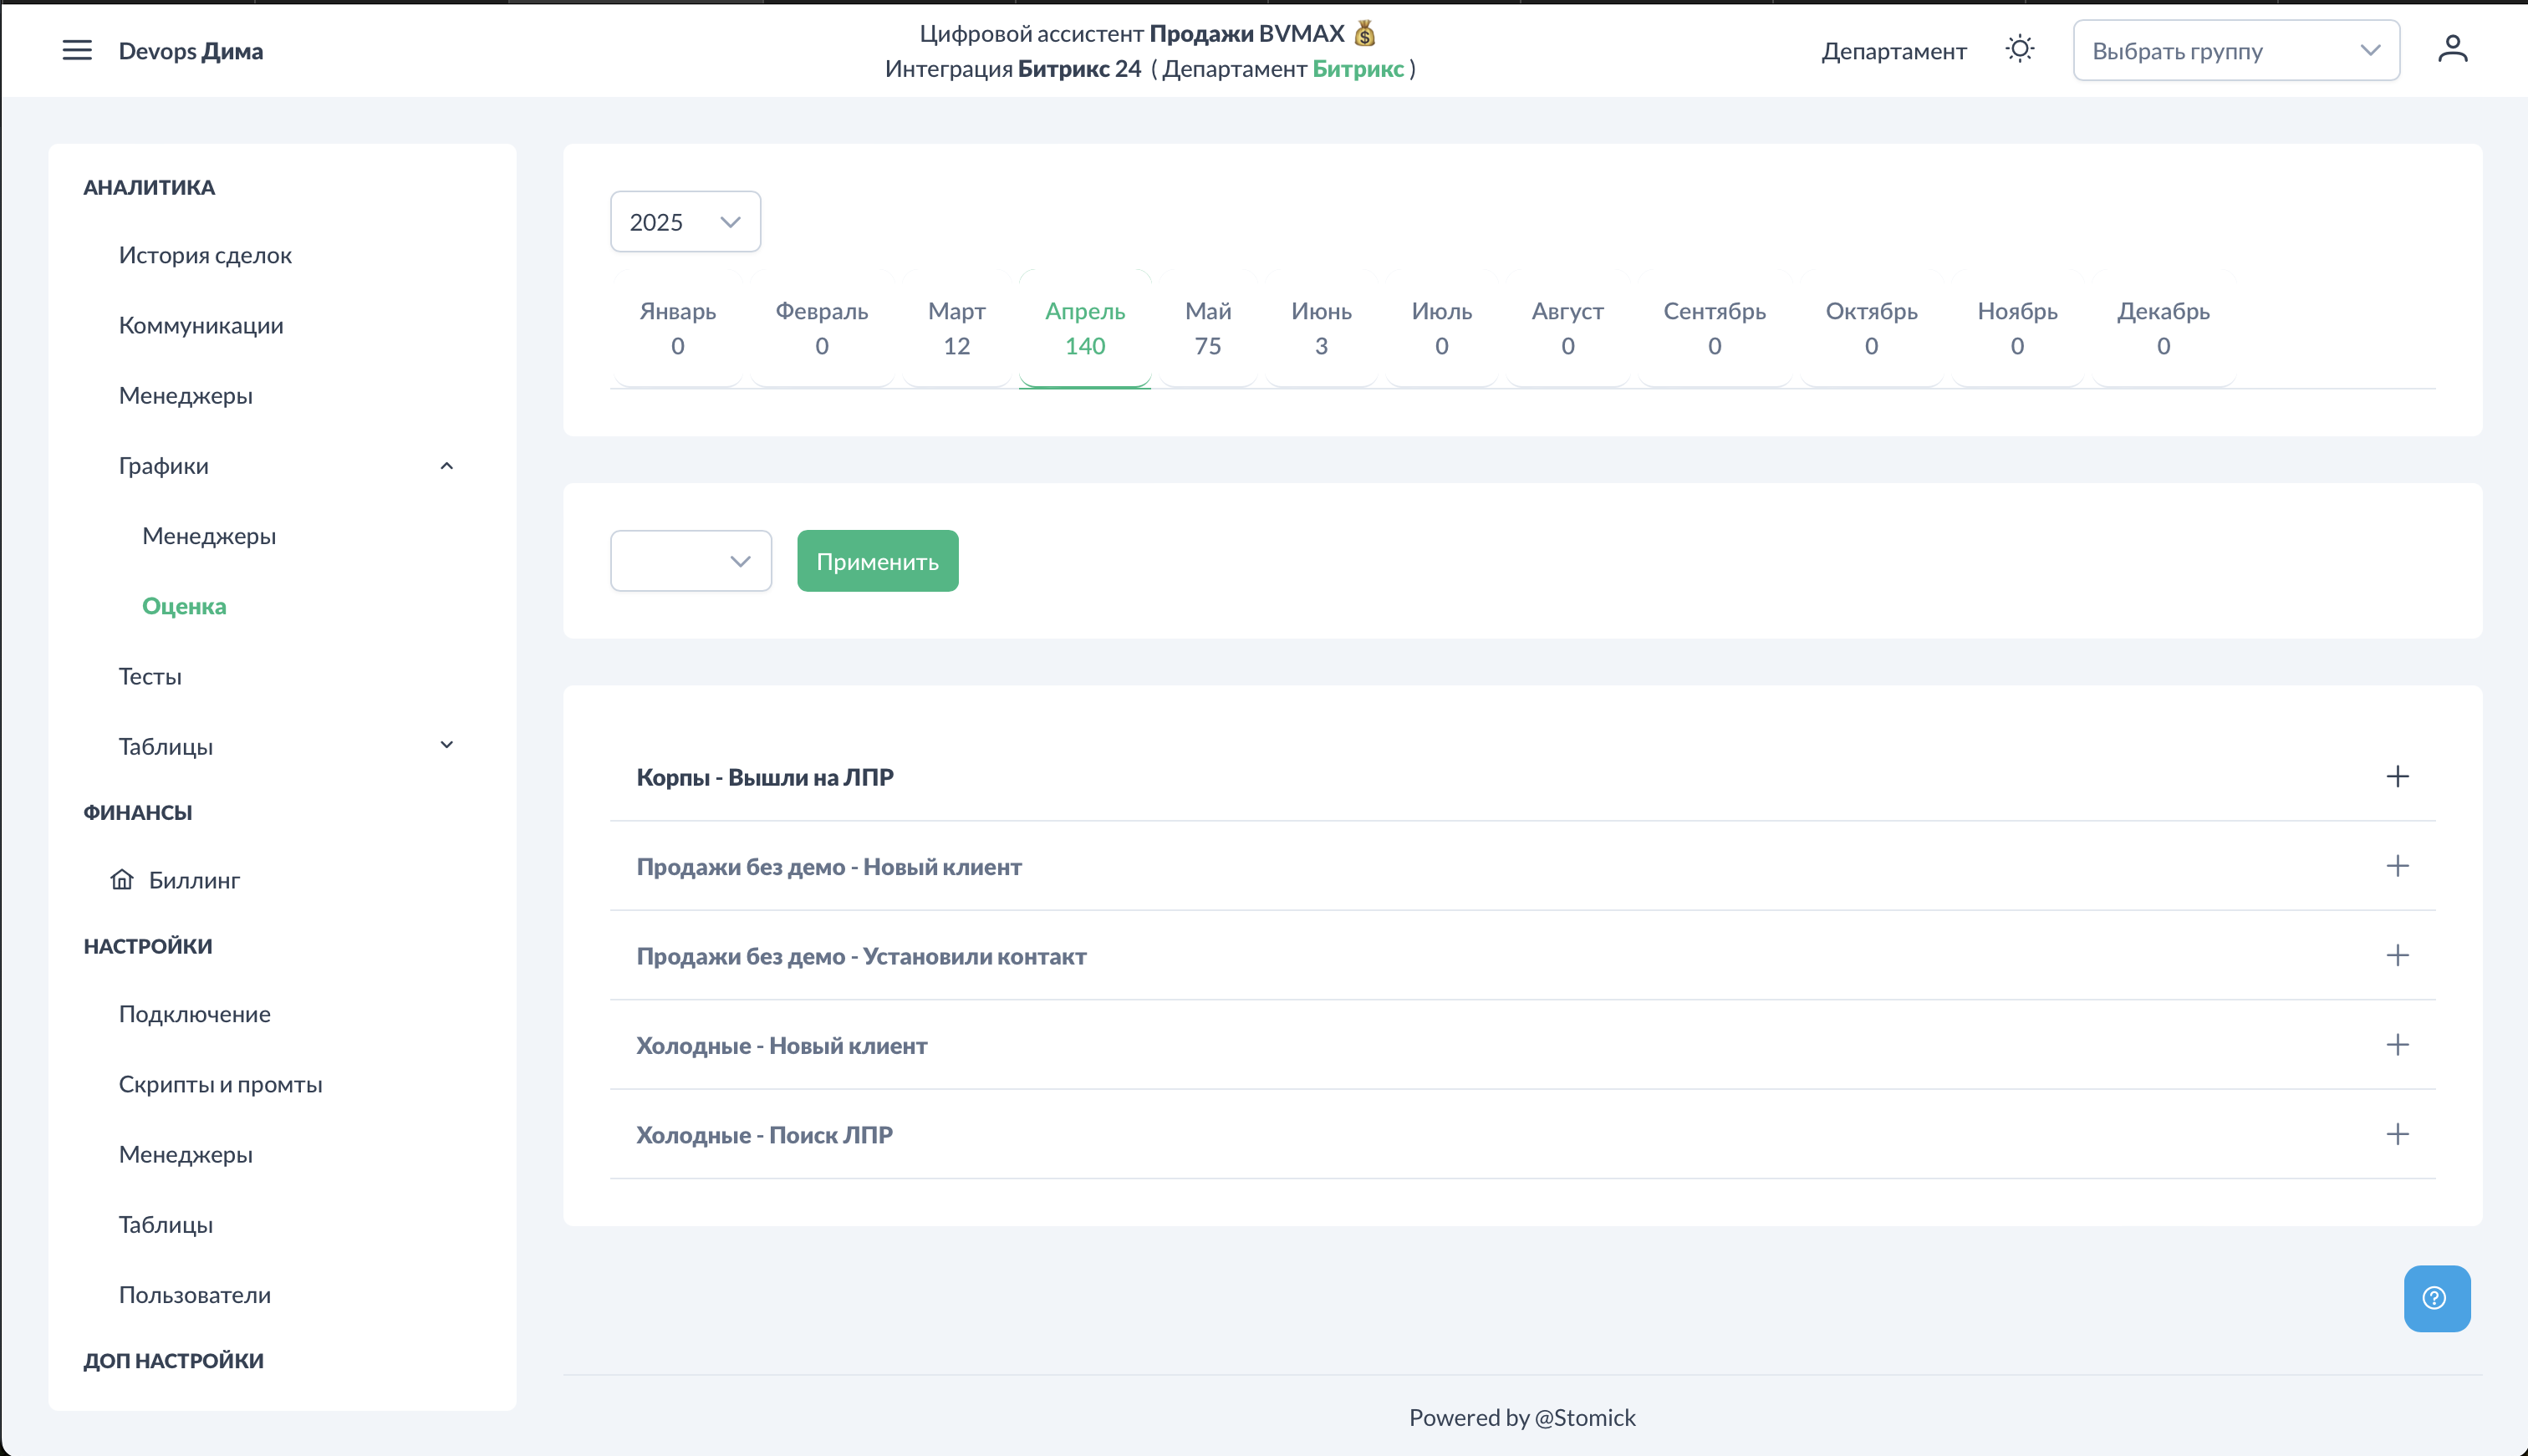Open История сделок in sidebar
The width and height of the screenshot is (2528, 1456).
pyautogui.click(x=205, y=255)
